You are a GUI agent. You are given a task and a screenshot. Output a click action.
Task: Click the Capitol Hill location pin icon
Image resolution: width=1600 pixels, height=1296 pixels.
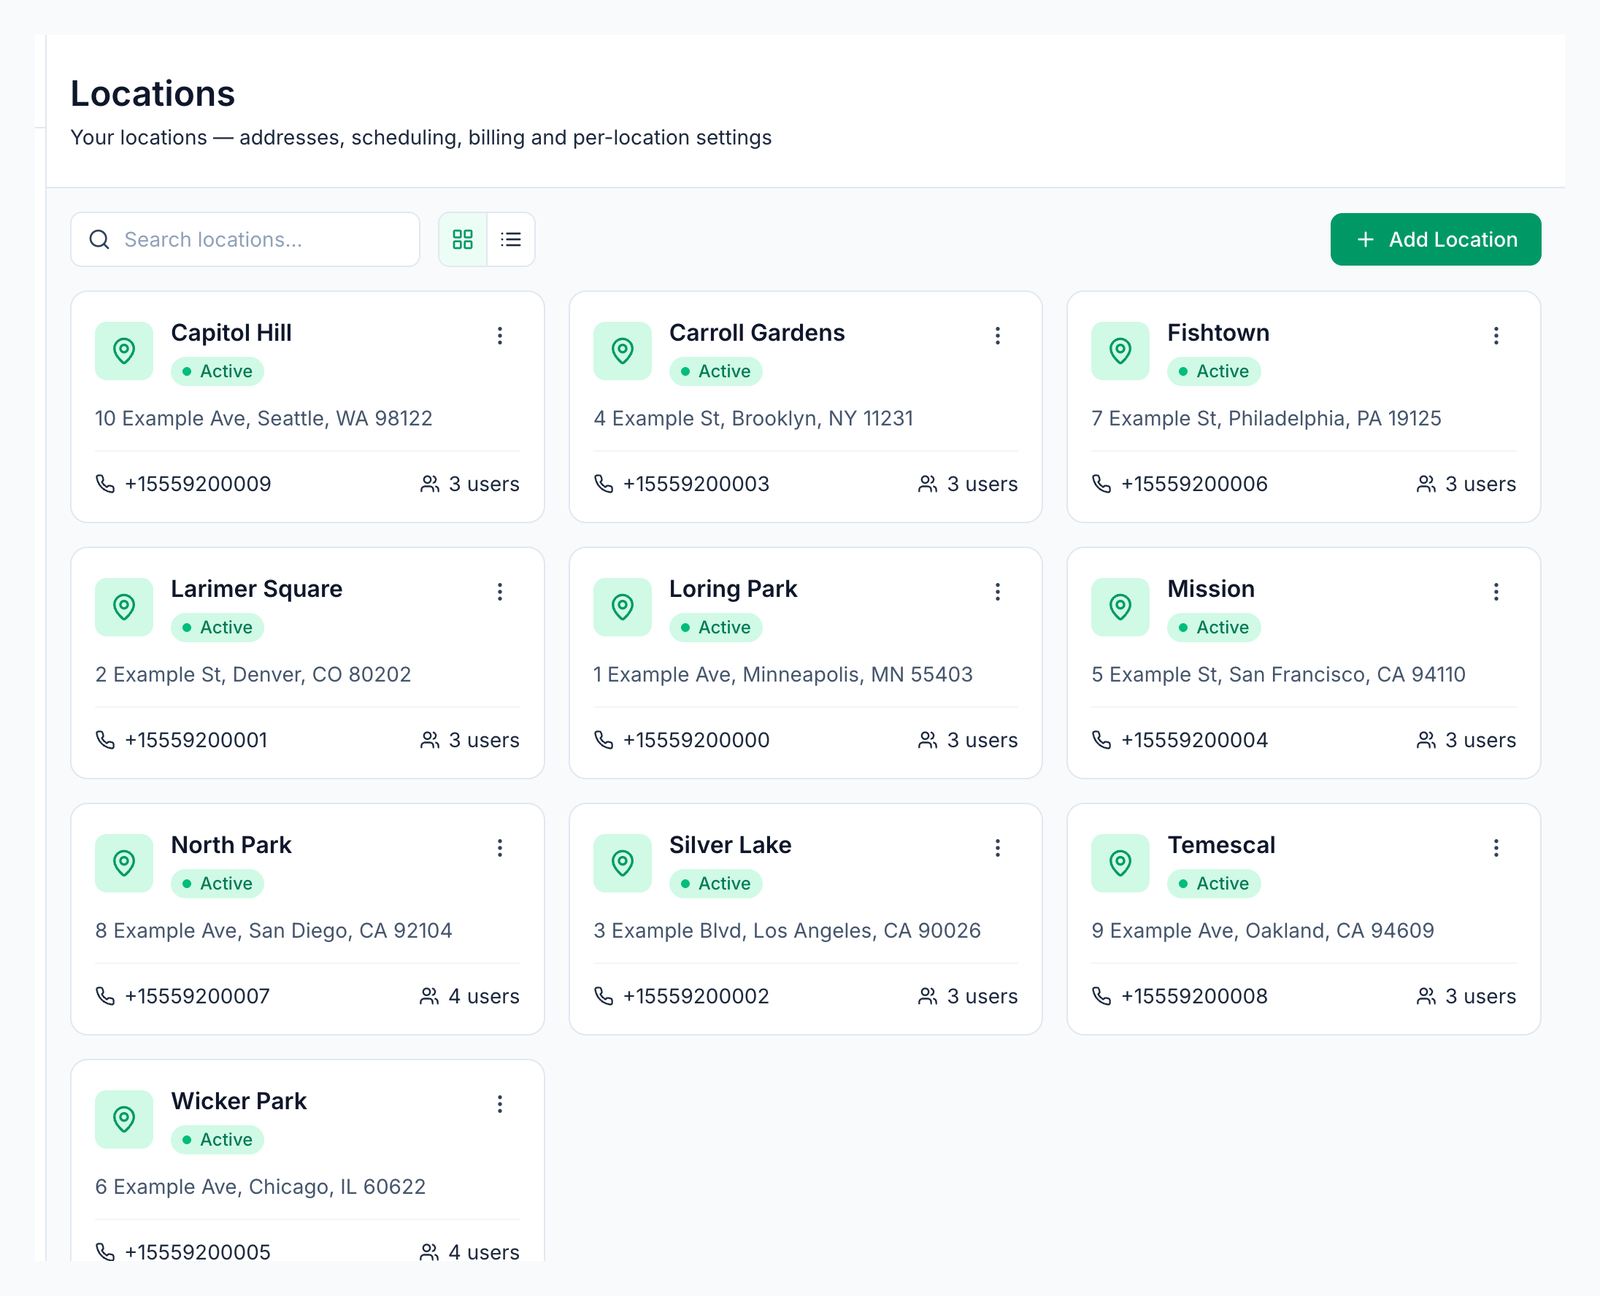coord(124,351)
